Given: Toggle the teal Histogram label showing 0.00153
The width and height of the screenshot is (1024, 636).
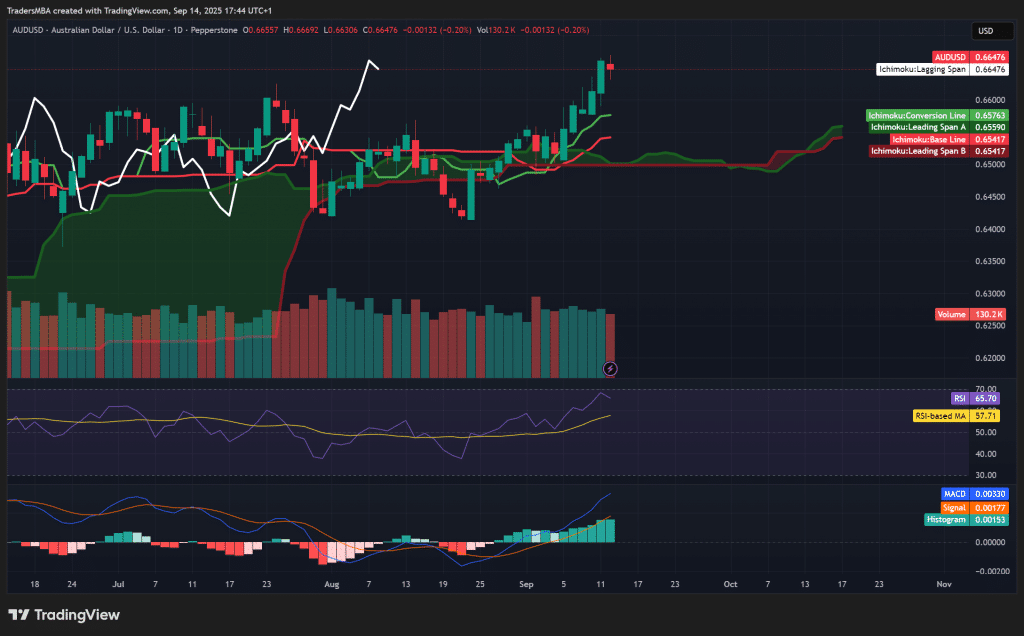Looking at the screenshot, I should (x=964, y=520).
